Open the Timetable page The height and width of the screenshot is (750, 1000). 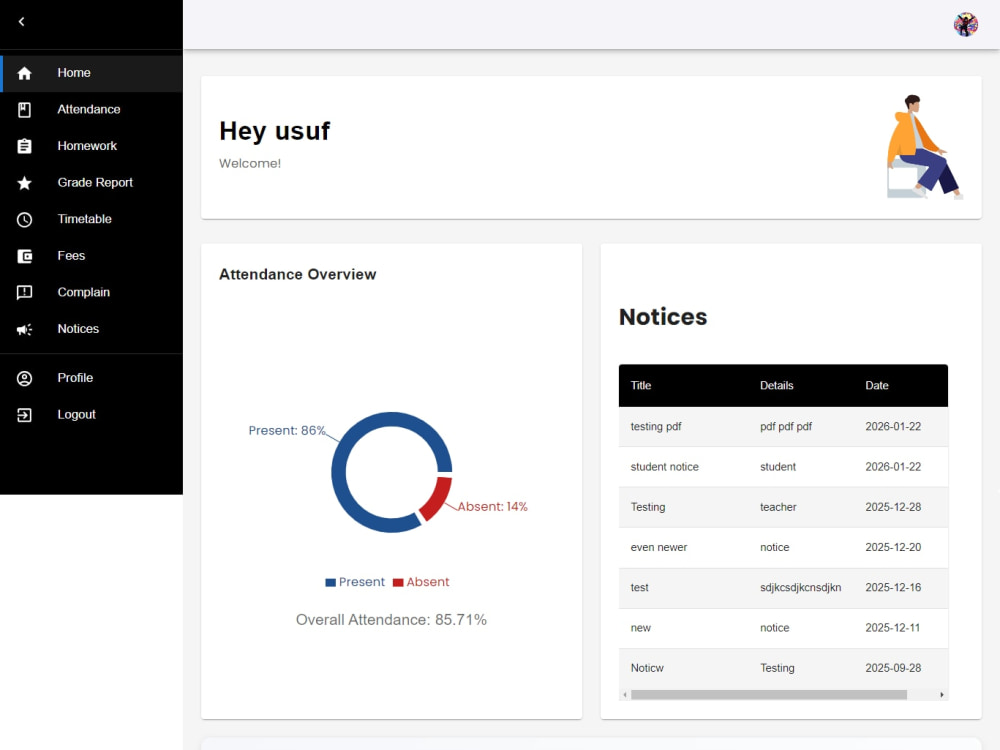click(x=92, y=219)
